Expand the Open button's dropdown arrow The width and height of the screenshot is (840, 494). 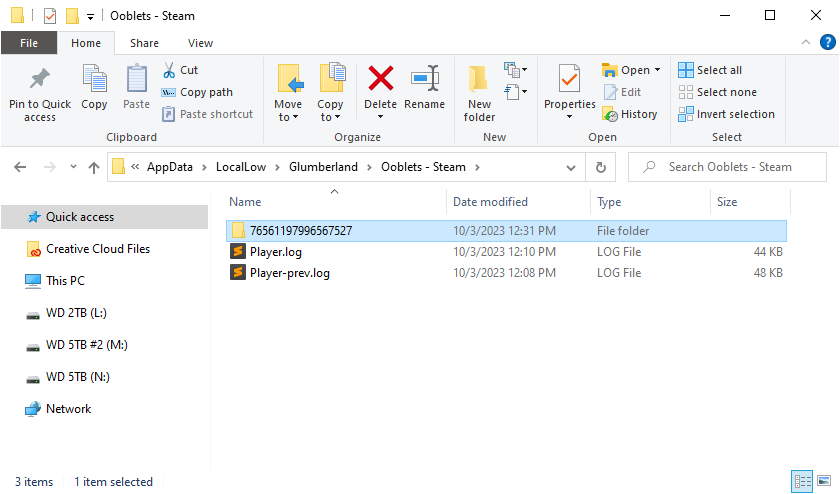[x=657, y=70]
